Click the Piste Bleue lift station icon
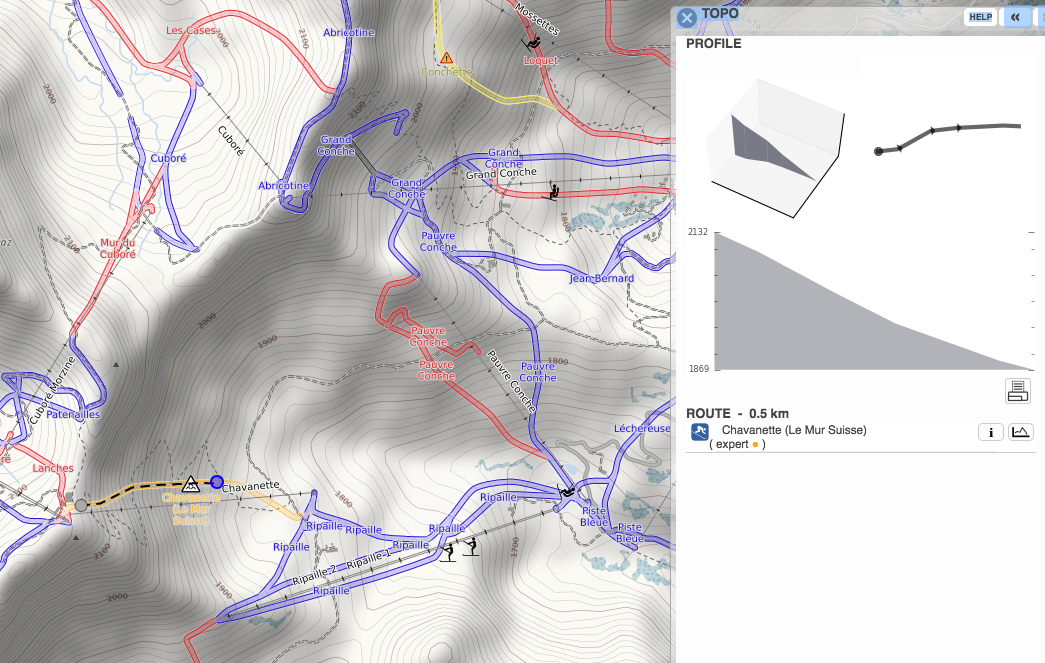Viewport: 1045px width, 663px height. [568, 491]
